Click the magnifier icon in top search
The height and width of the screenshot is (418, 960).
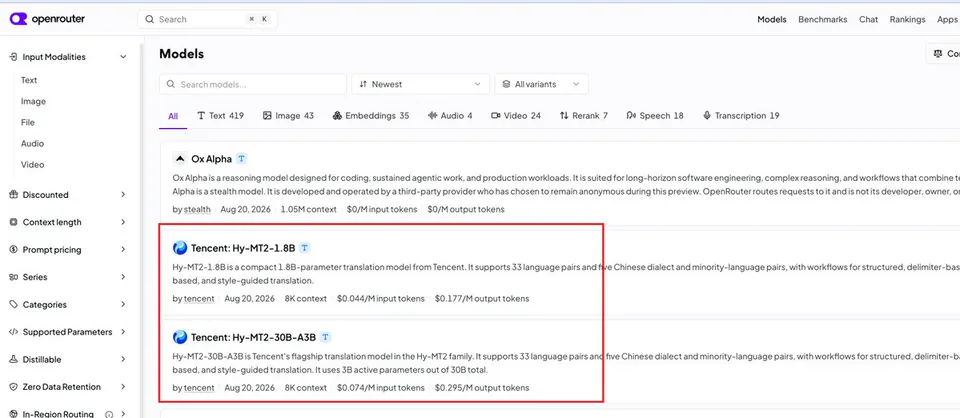[149, 20]
